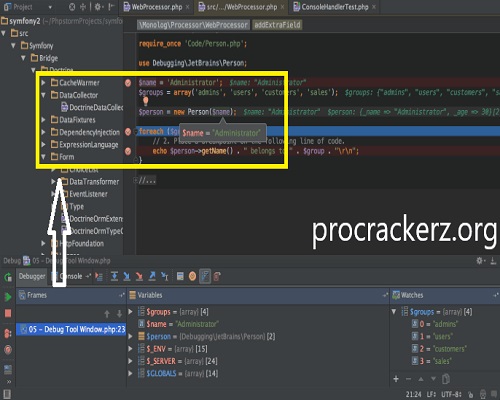Expand the CacheWarmer folder

coord(43,82)
